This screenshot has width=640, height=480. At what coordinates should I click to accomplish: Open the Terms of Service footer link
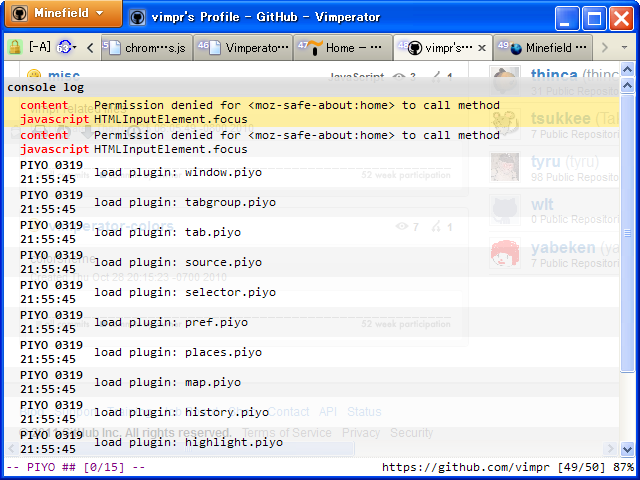pos(287,433)
